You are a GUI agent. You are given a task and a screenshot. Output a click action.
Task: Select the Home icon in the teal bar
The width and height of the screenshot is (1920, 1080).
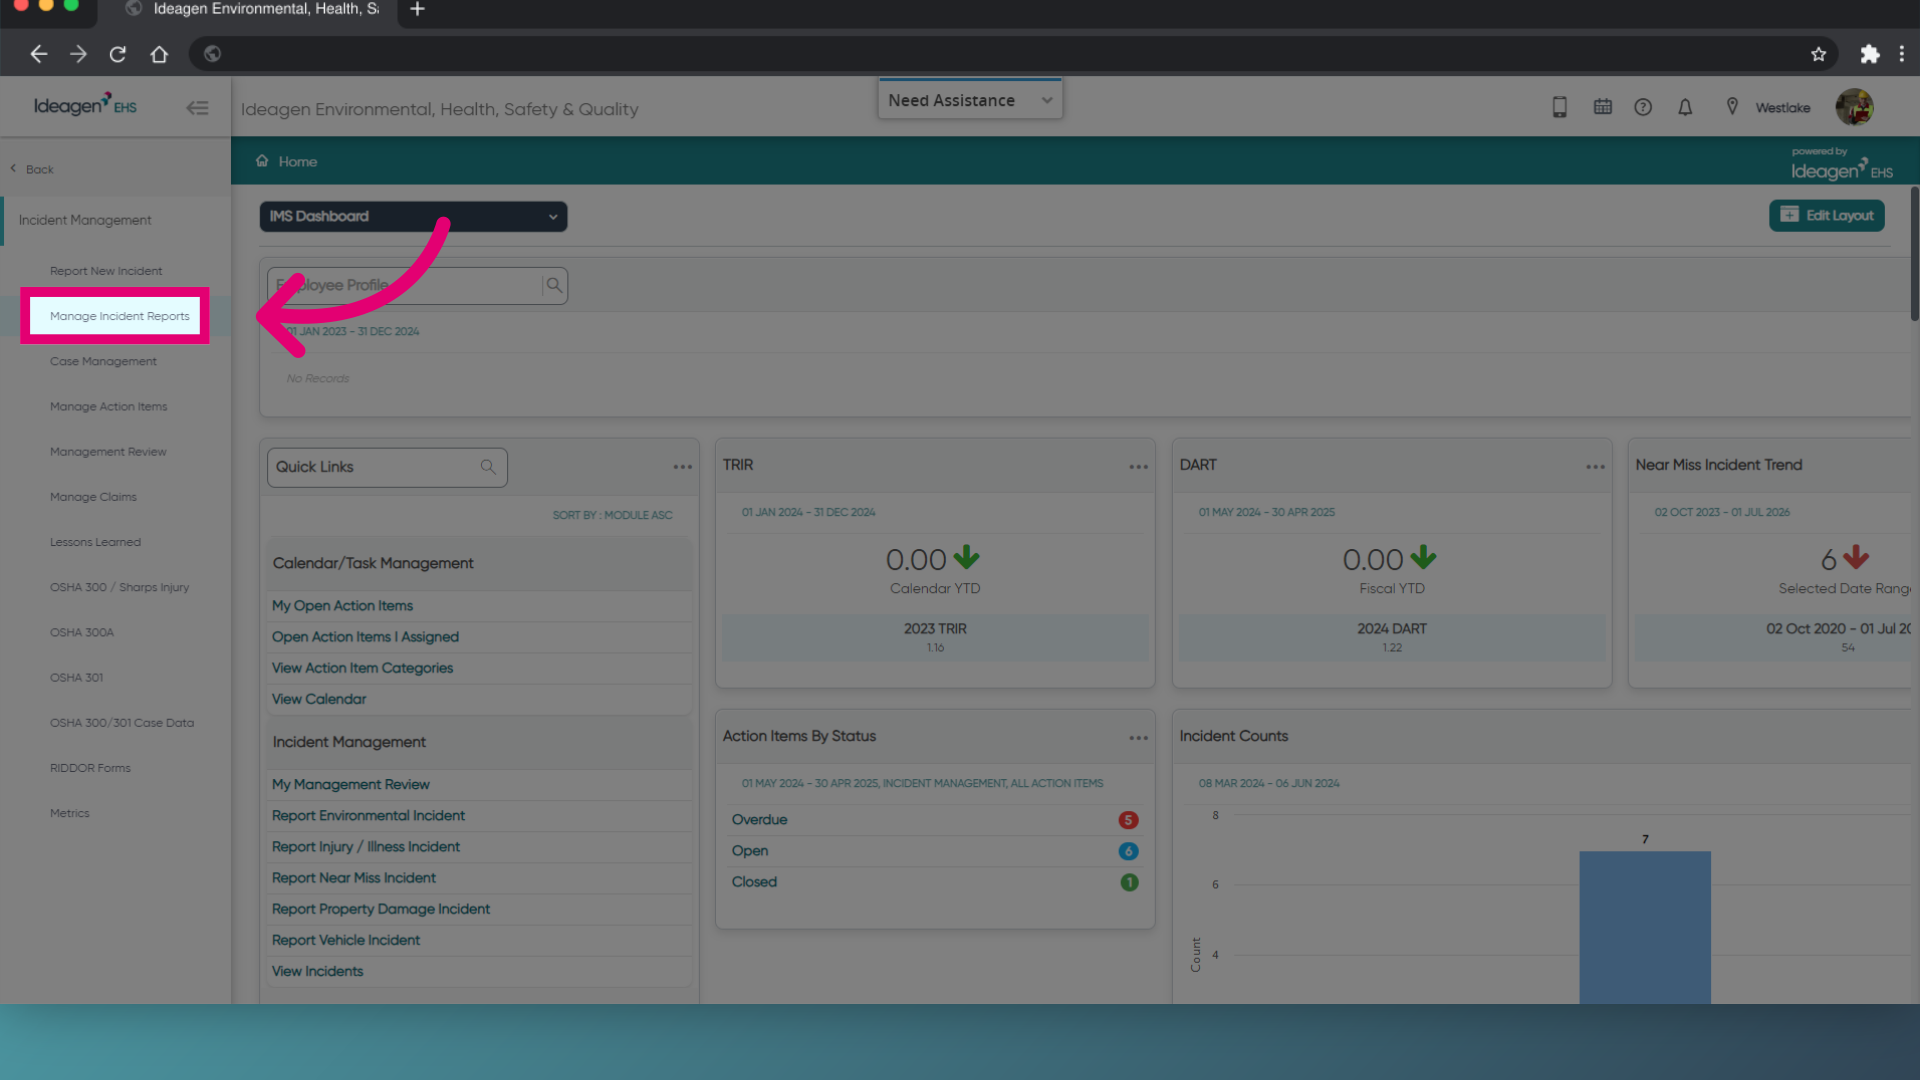tap(262, 161)
